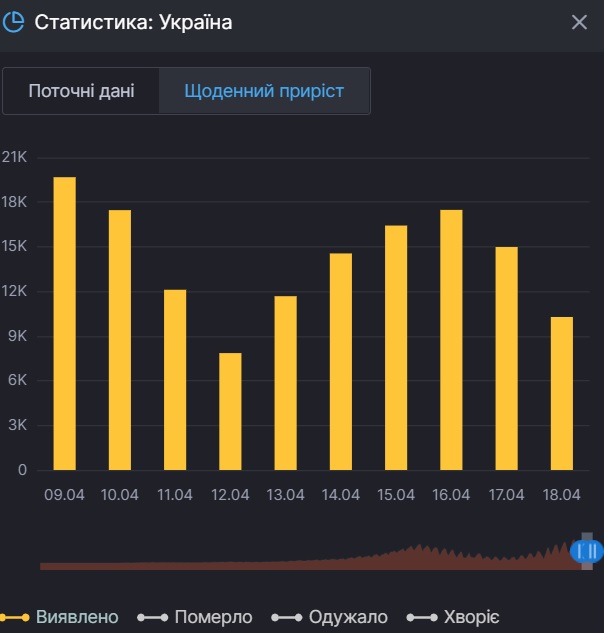
Task: Toggle the Одужало legend series
Action: [x=329, y=617]
